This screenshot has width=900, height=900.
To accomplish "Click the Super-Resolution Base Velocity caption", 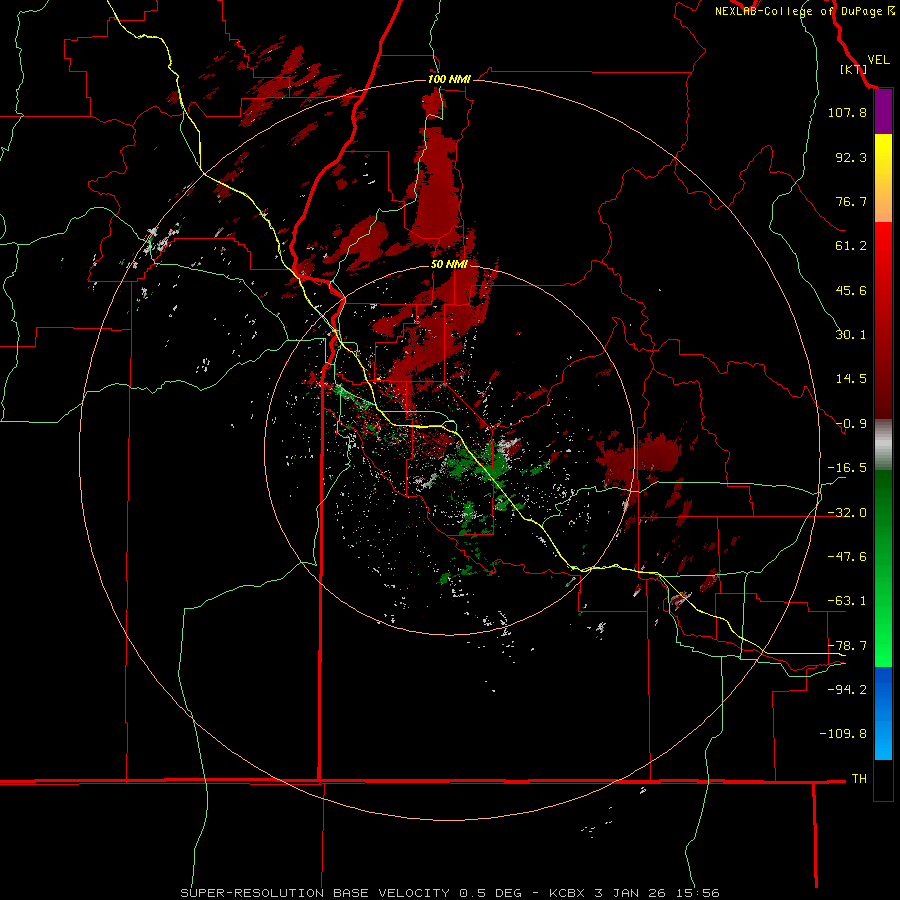I will (x=449, y=893).
